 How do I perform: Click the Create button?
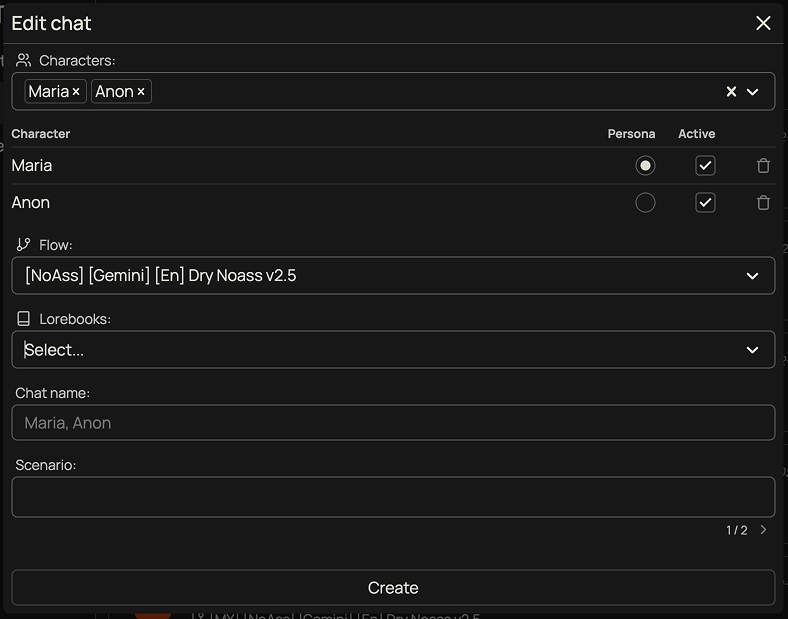click(393, 588)
